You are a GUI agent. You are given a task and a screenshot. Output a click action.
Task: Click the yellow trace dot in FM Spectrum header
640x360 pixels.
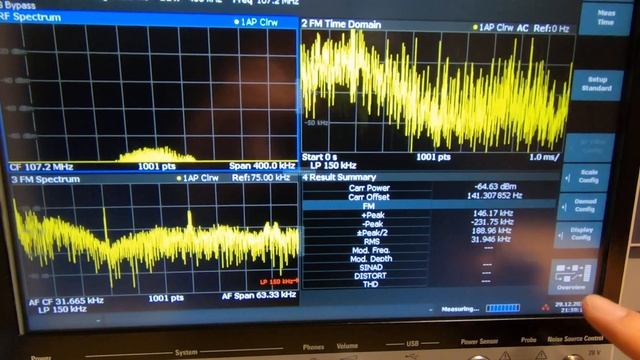click(179, 178)
